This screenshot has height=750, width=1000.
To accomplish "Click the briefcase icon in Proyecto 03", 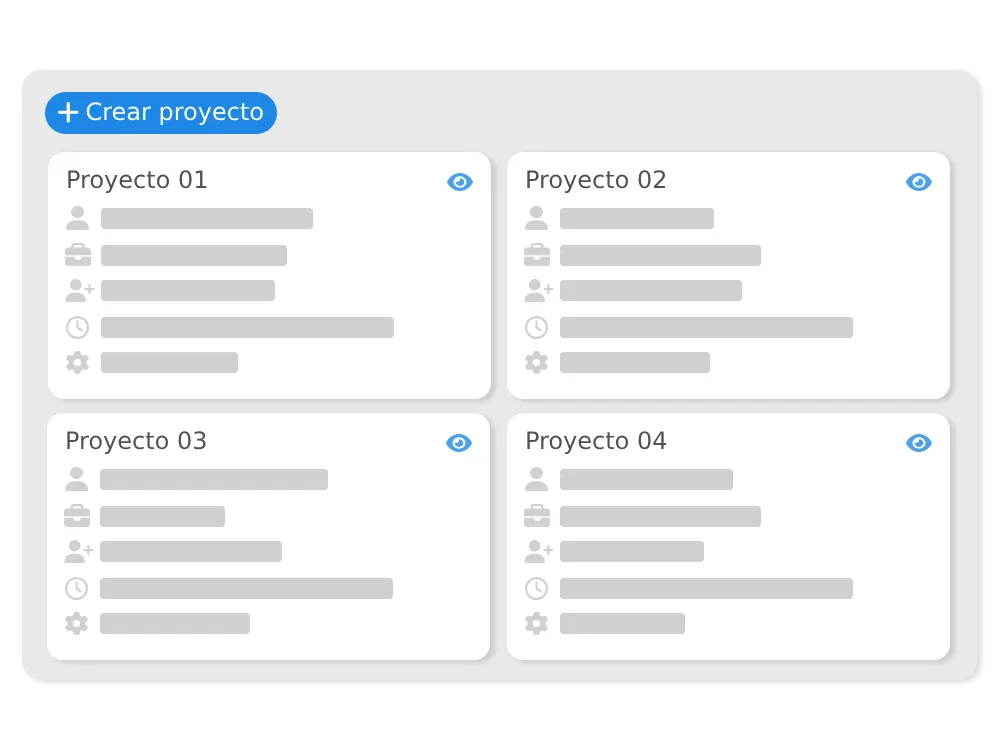I will [x=77, y=515].
